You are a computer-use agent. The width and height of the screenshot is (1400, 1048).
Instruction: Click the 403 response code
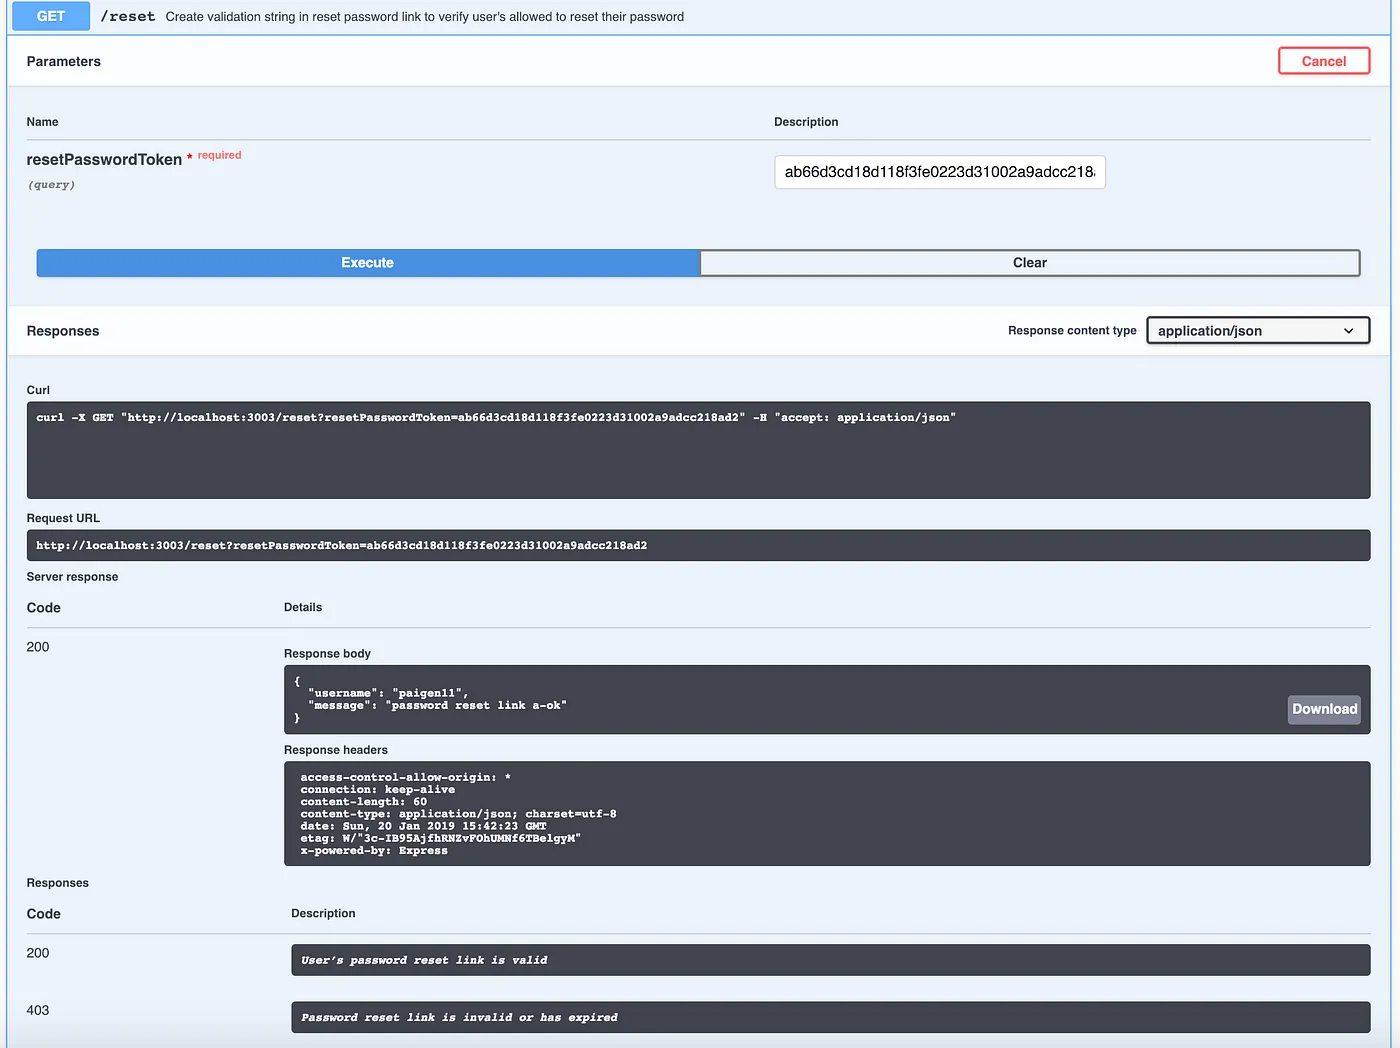[38, 1010]
